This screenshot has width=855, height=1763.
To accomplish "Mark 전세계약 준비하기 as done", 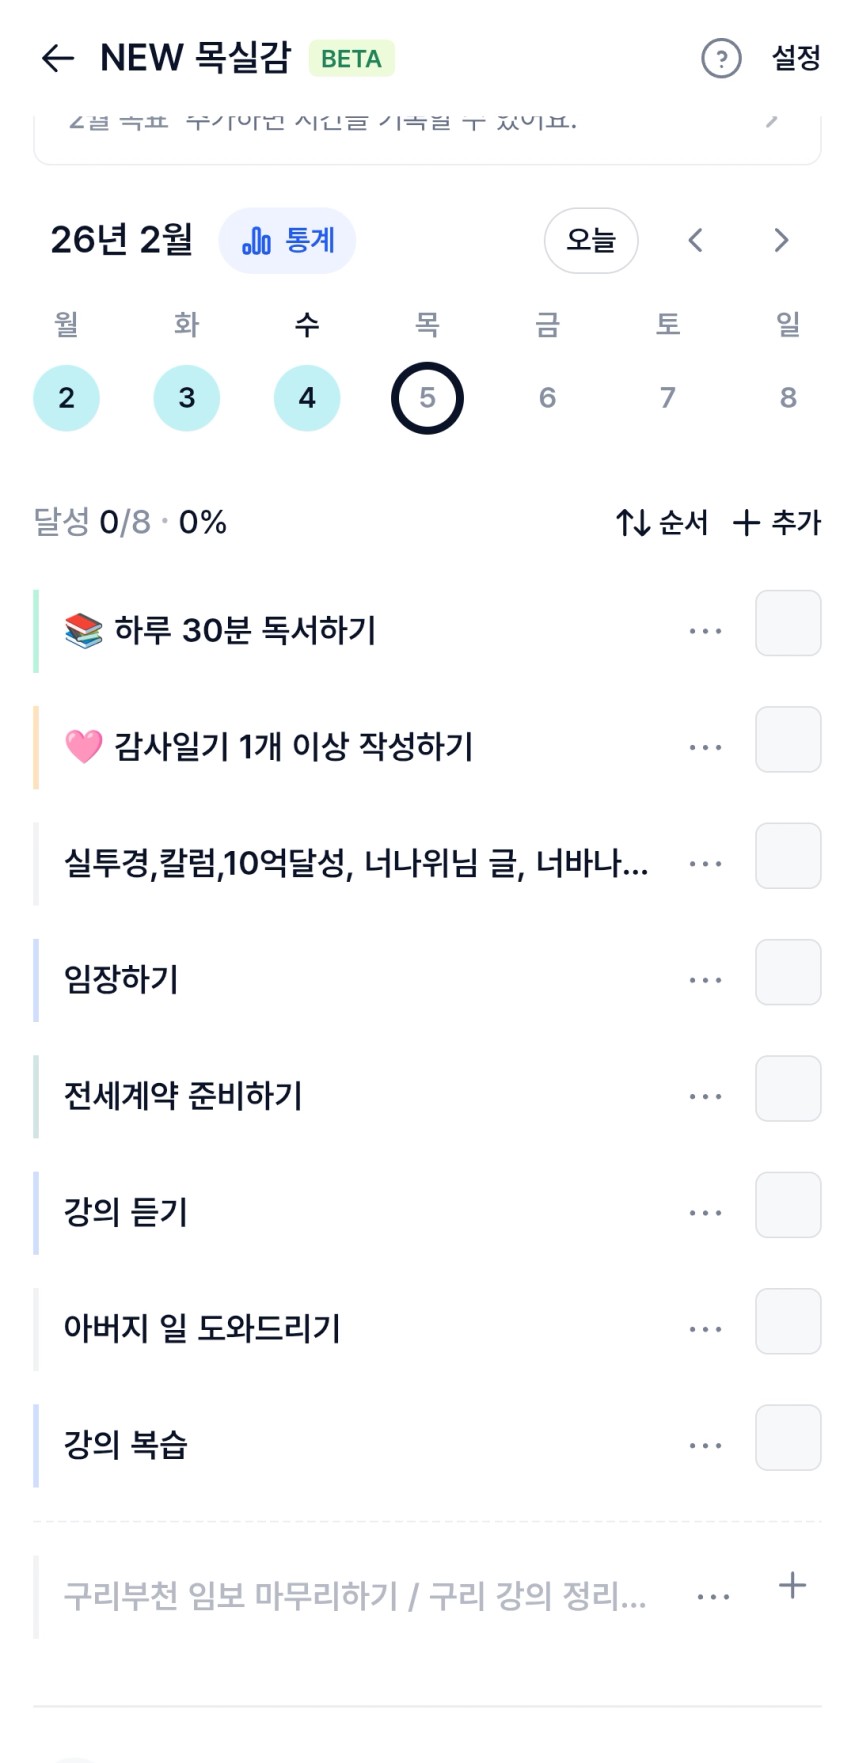I will (788, 1089).
